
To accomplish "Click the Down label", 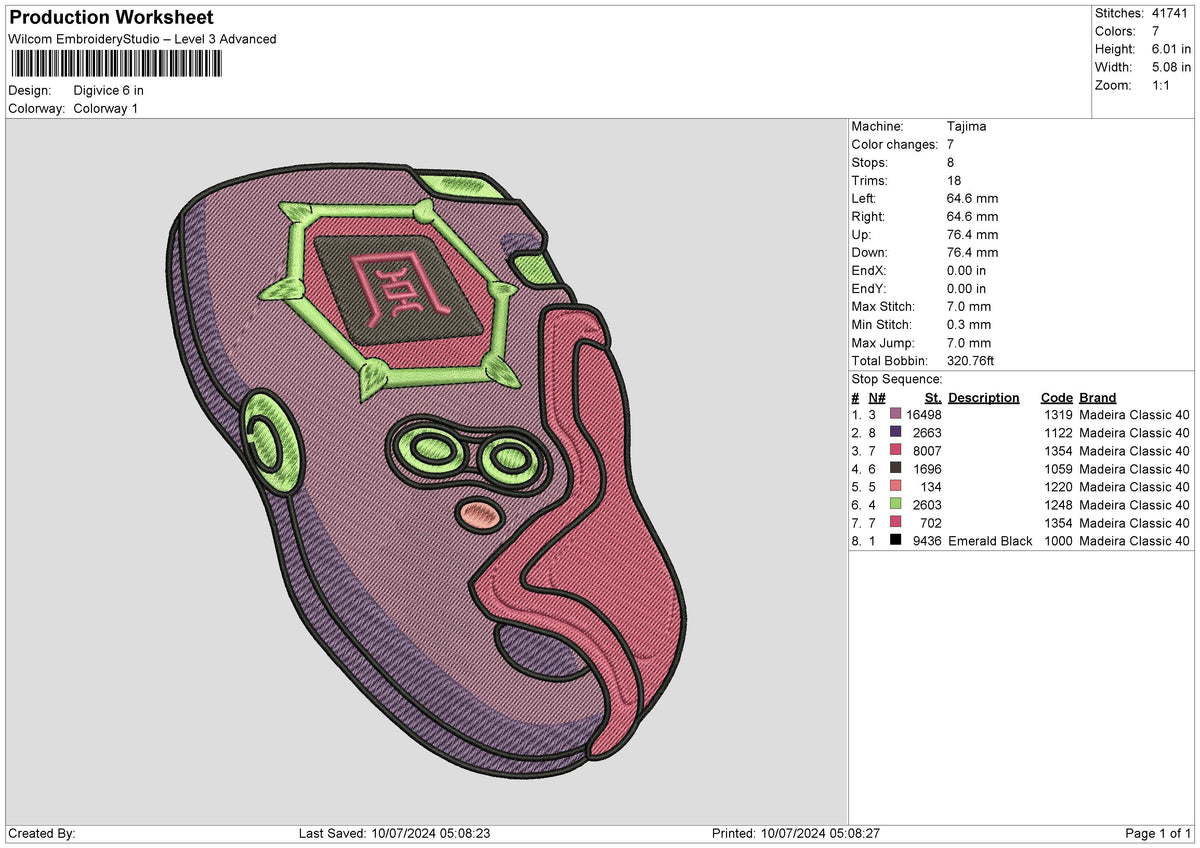I will pyautogui.click(x=869, y=253).
